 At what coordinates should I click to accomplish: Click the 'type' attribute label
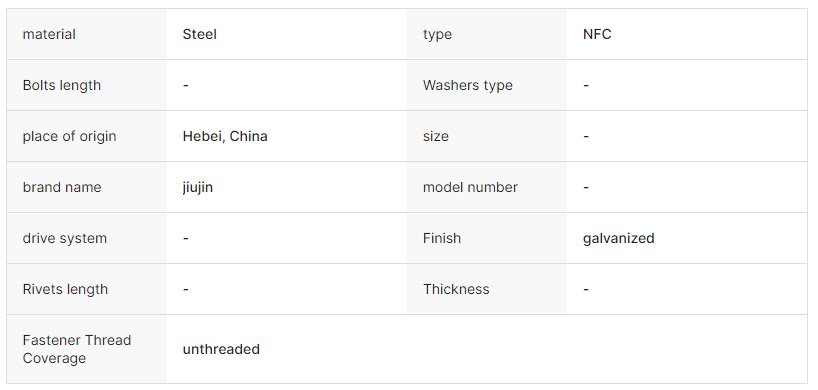pyautogui.click(x=437, y=34)
